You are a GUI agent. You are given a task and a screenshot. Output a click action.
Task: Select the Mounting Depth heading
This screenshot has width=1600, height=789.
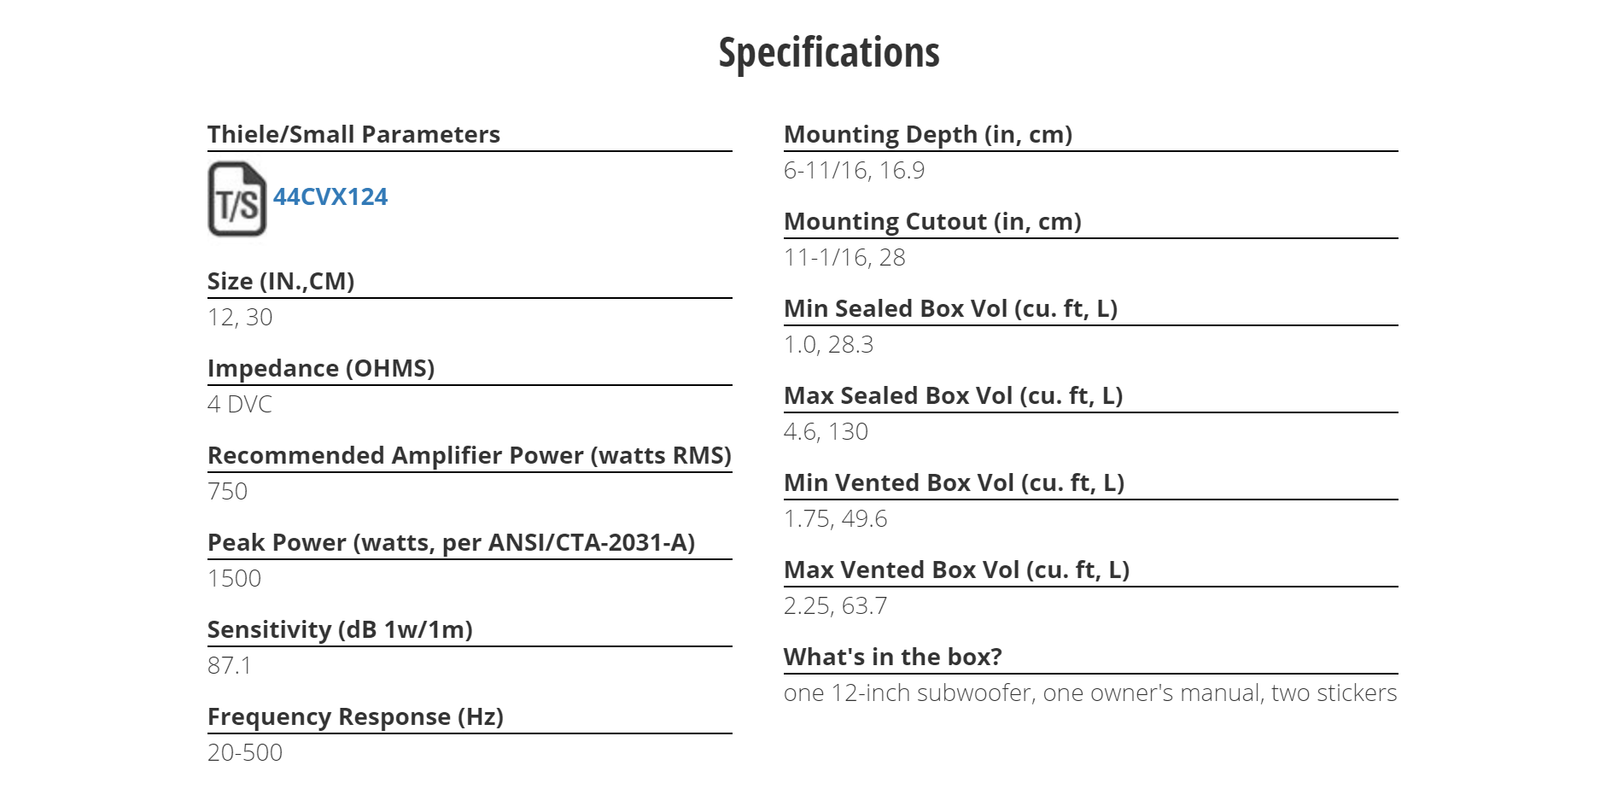coord(928,134)
